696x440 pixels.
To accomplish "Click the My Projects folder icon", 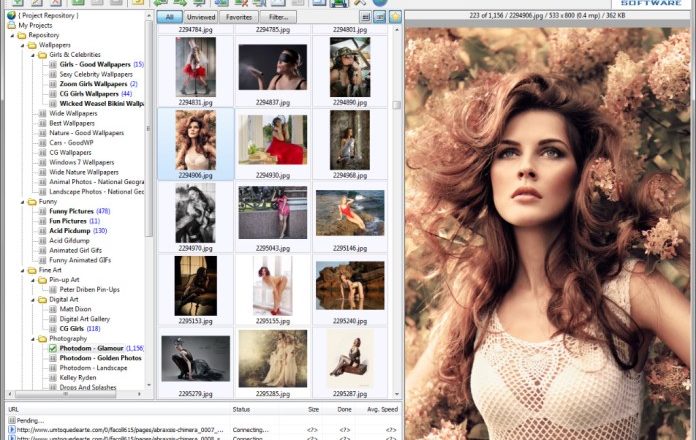I will pyautogui.click(x=10, y=25).
